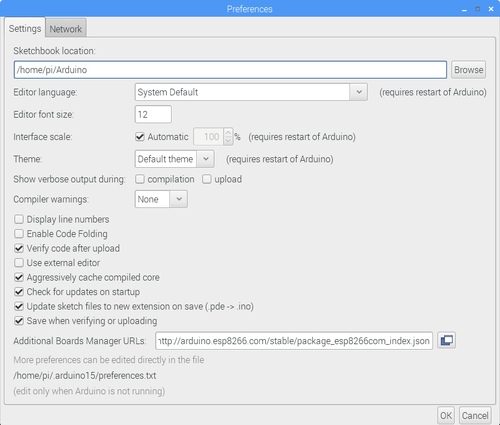Screen dimensions: 500x425
Task: Maximize the Preferences window
Action: (x=478, y=9)
